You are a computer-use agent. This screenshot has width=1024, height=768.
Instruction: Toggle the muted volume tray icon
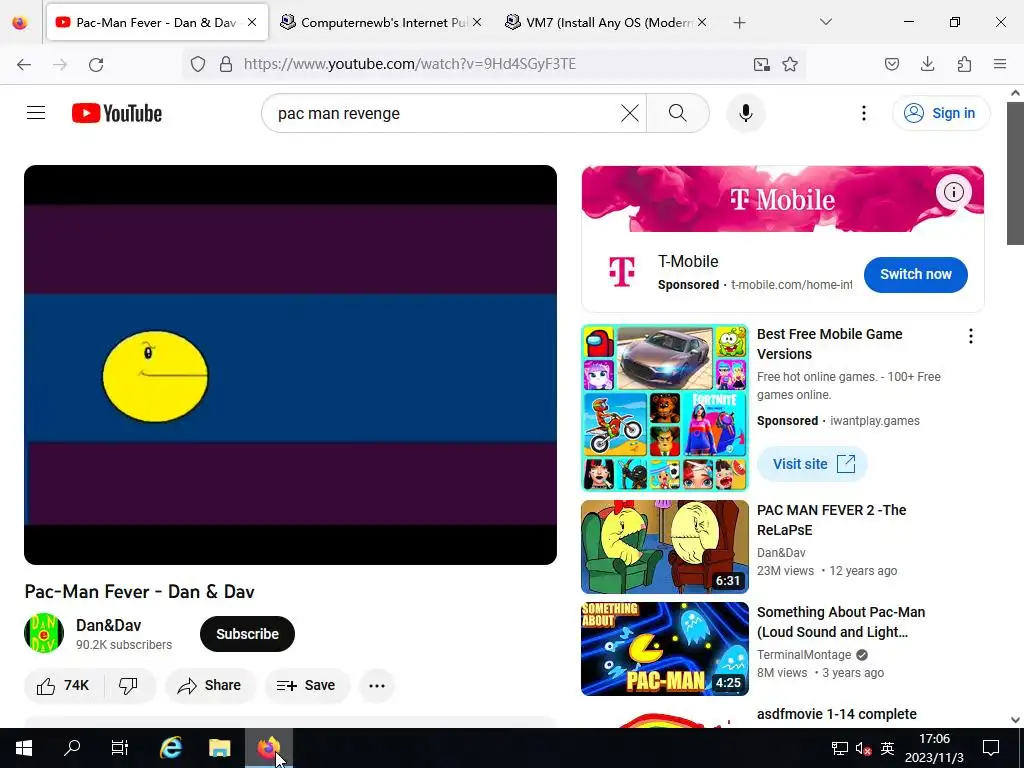[x=863, y=748]
